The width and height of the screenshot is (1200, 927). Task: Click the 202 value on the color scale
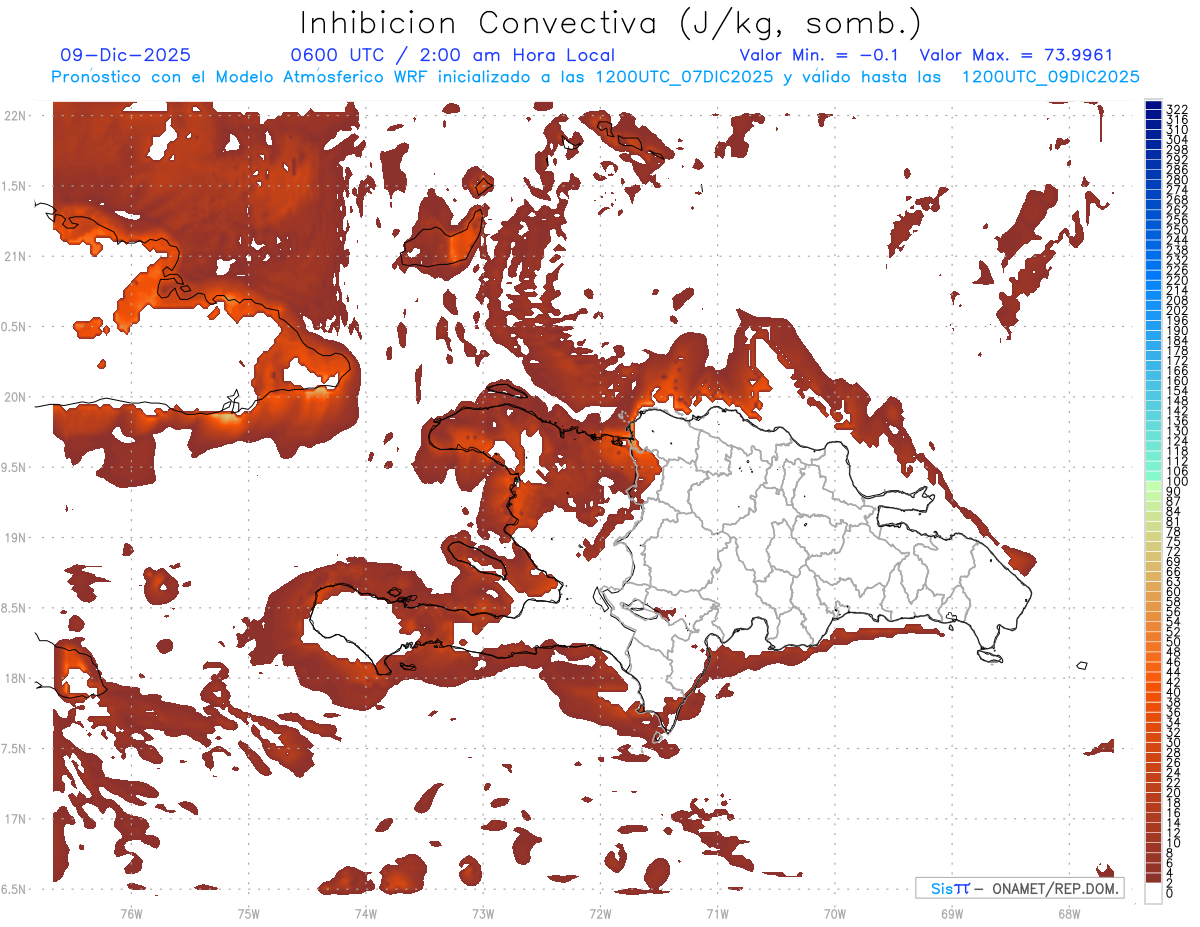point(1176,311)
